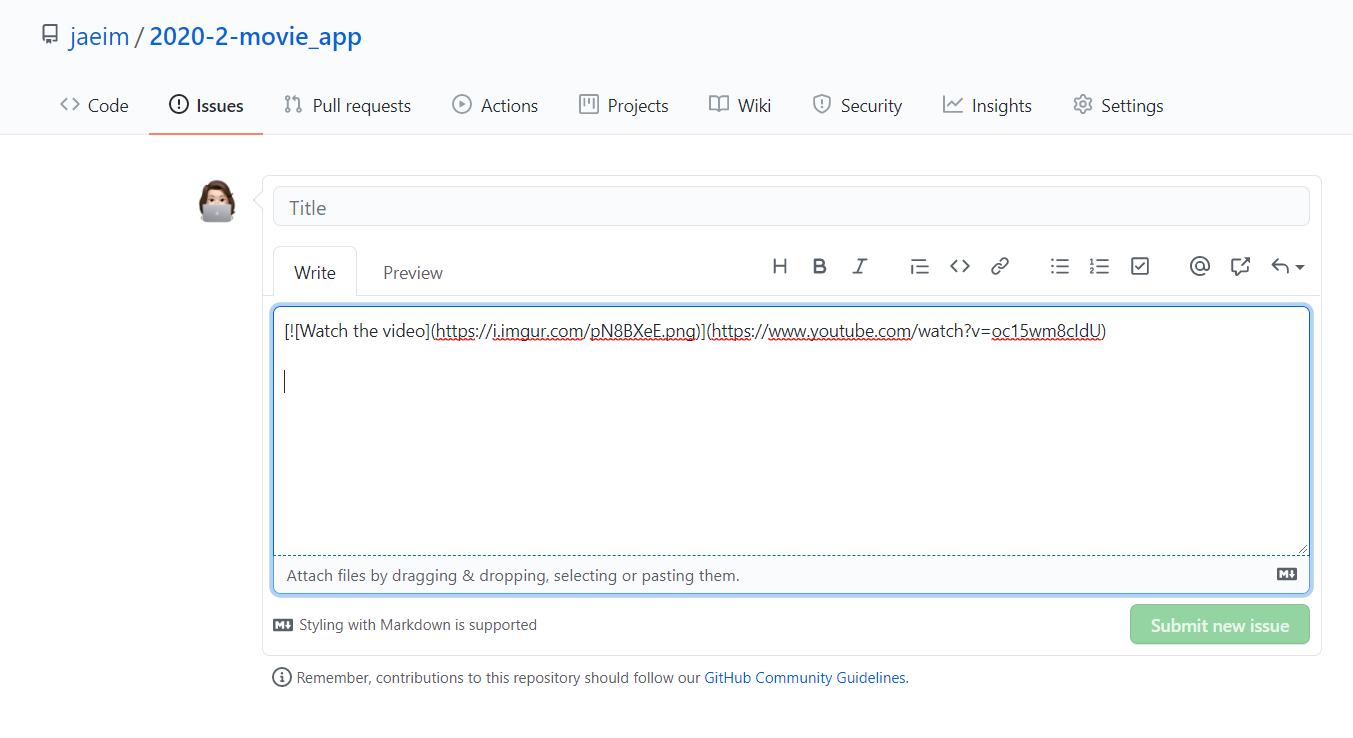Viewport: 1353px width, 738px height.
Task: Click the heading formatting icon
Action: click(x=780, y=266)
